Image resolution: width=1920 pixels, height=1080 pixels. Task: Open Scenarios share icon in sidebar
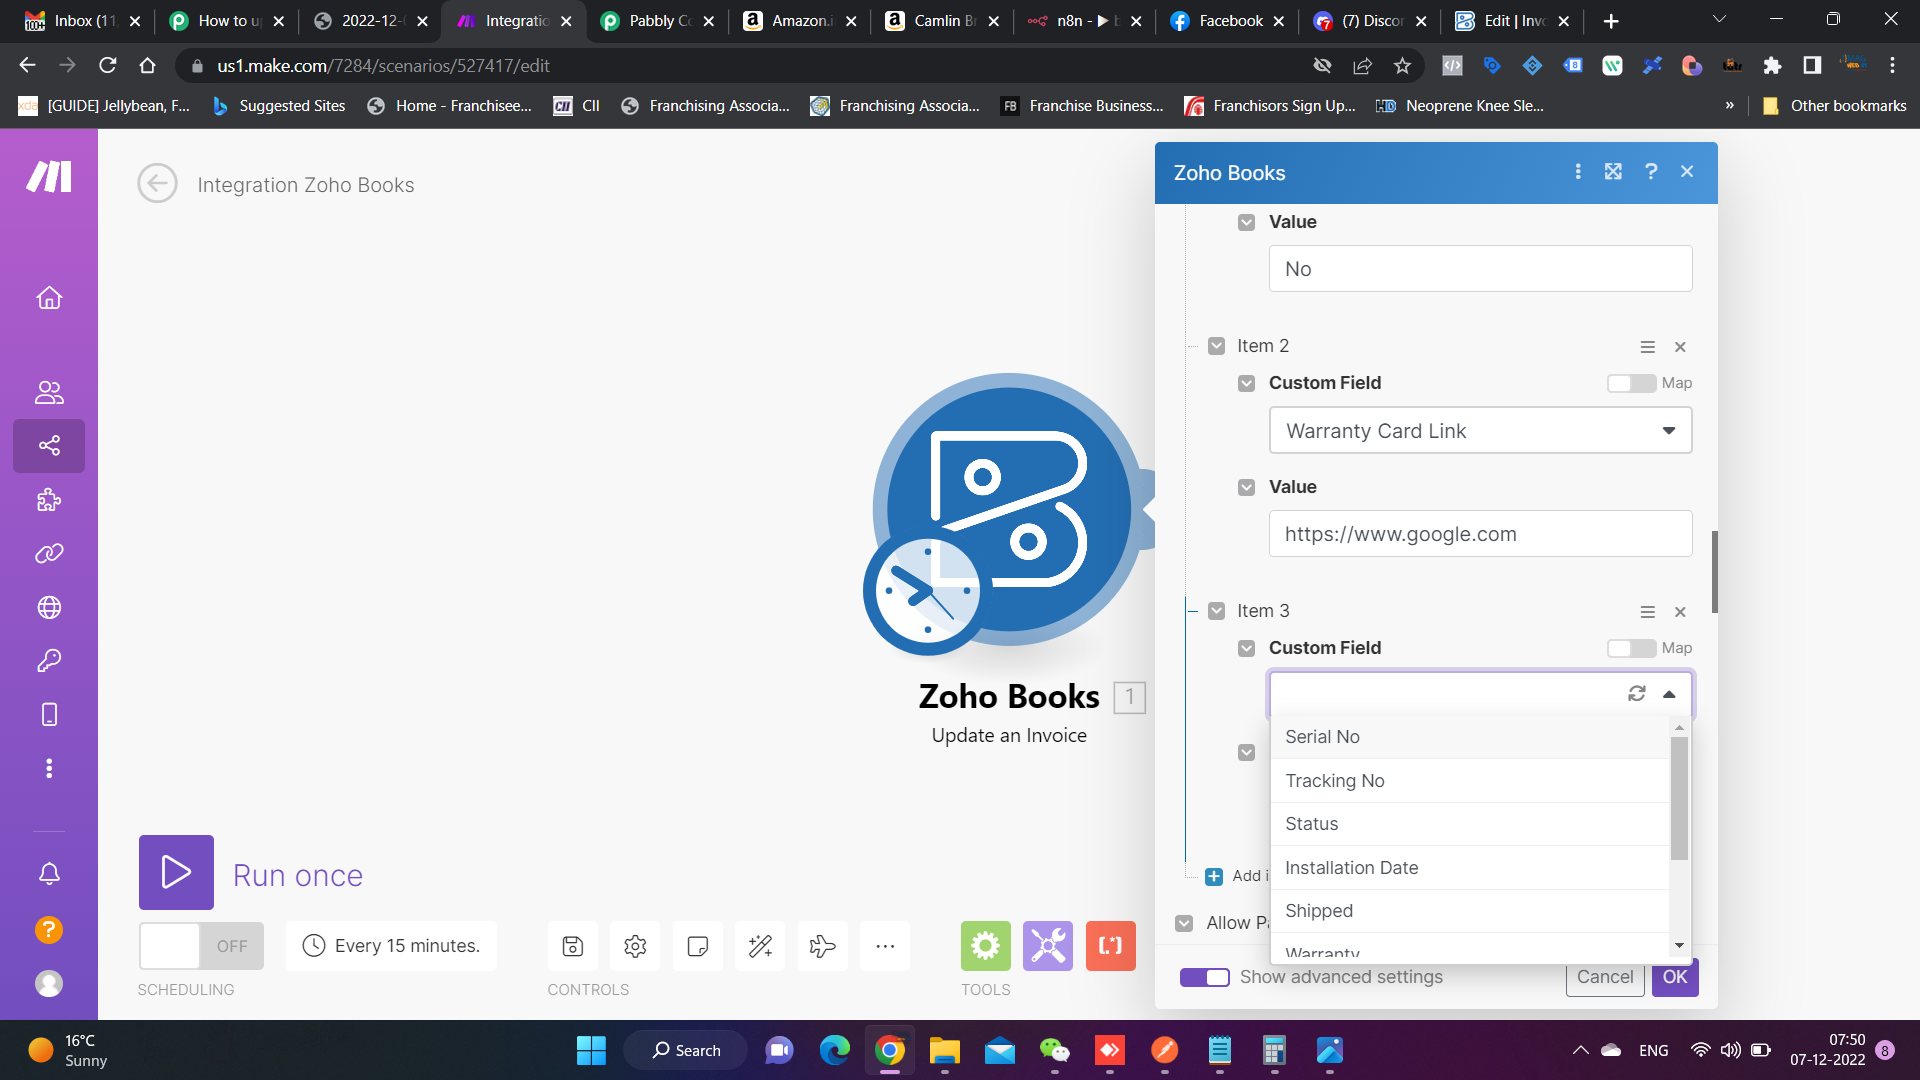tap(49, 445)
